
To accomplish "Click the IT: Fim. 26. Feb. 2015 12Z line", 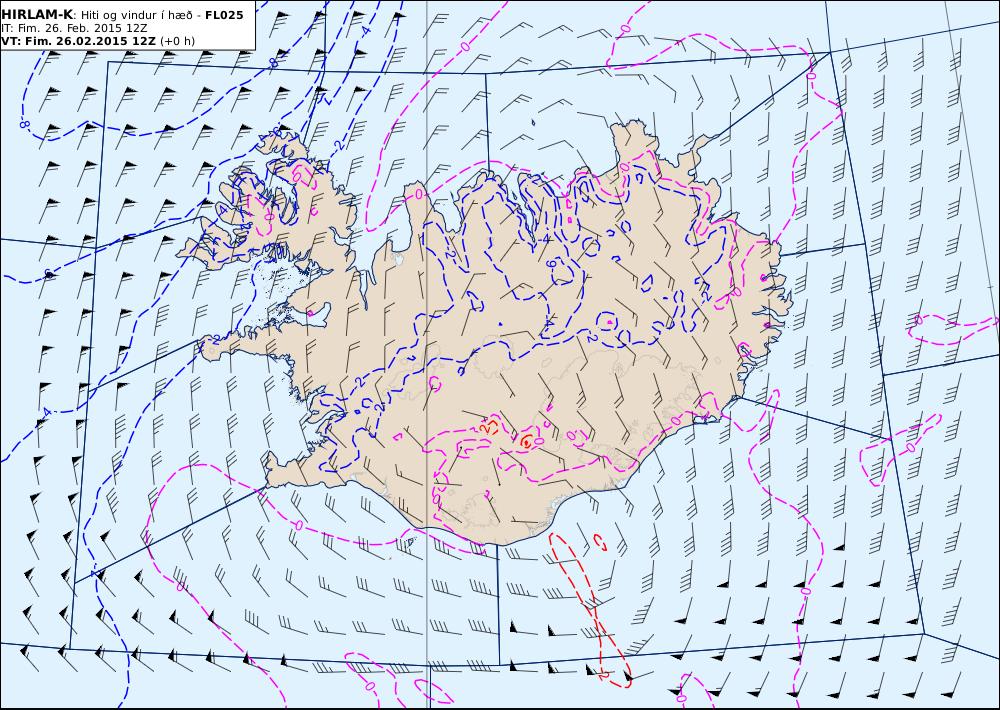I will point(74,29).
